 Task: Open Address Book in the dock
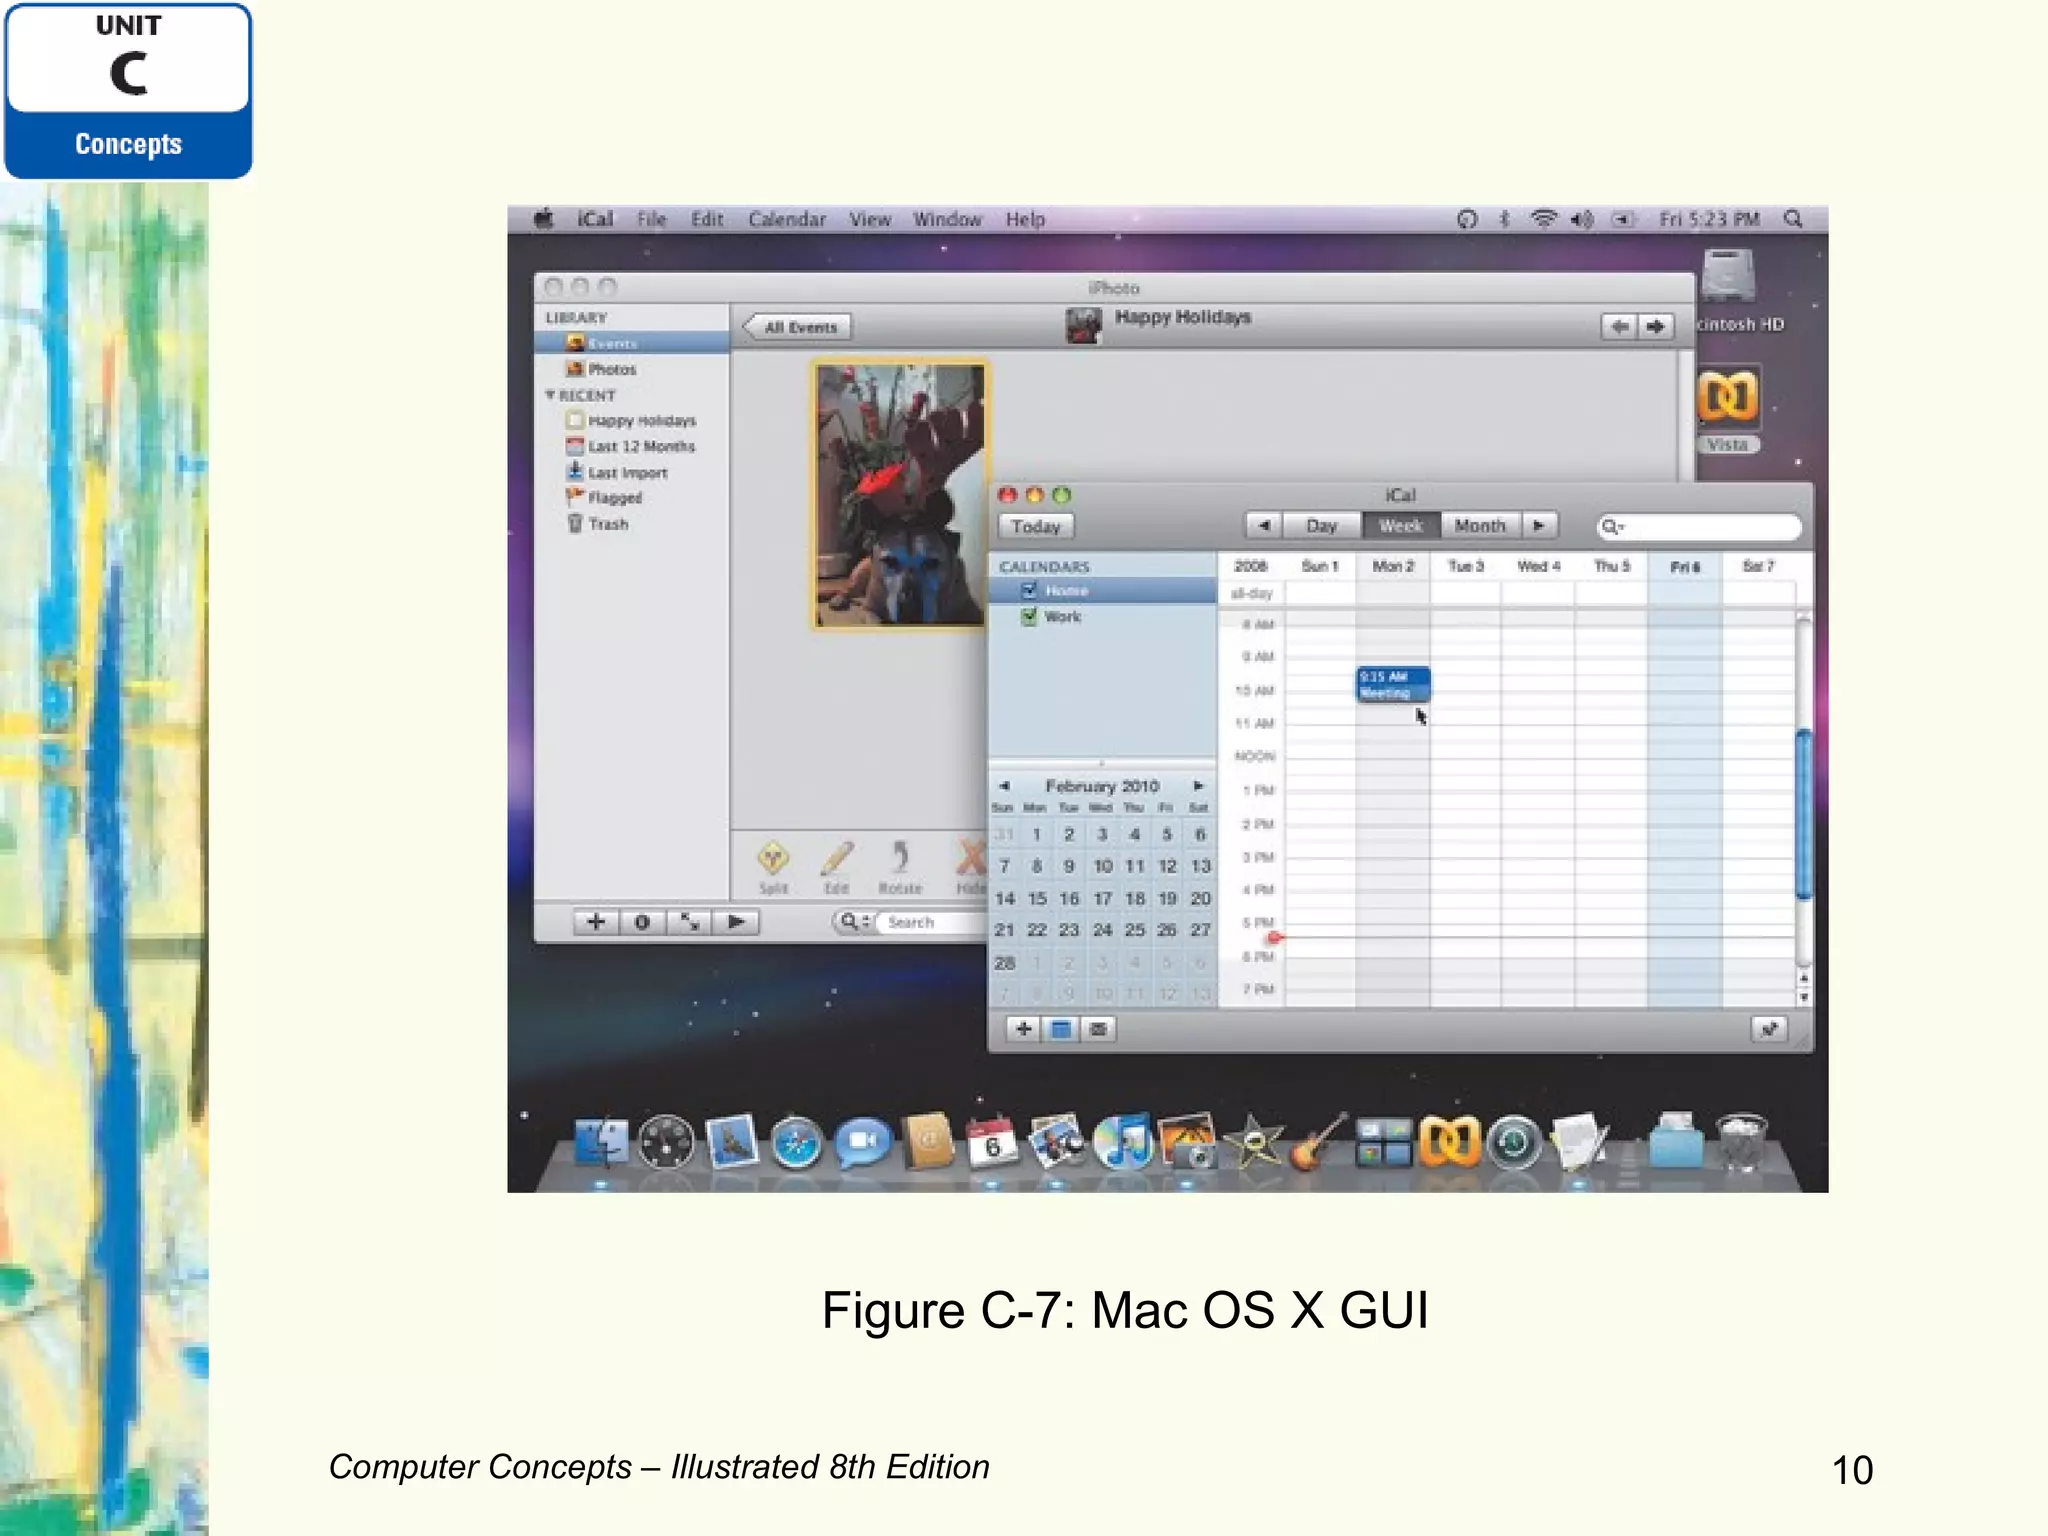click(928, 1141)
